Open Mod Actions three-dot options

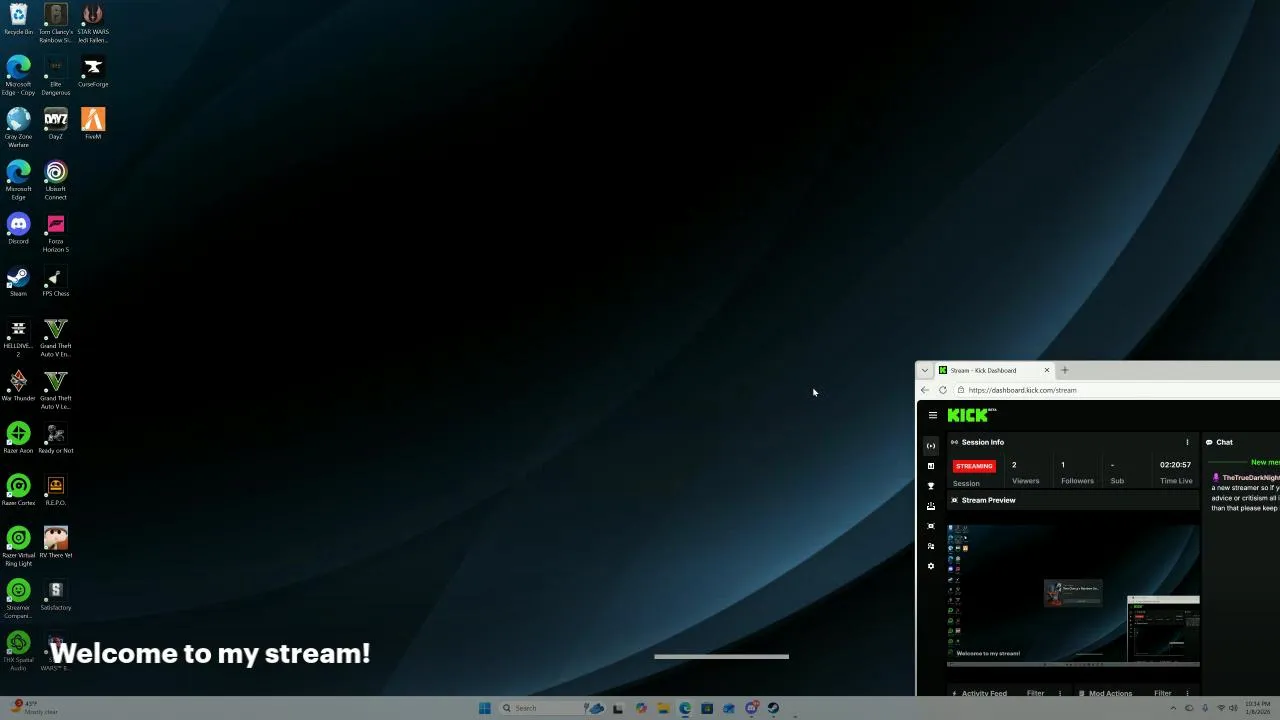point(1187,693)
